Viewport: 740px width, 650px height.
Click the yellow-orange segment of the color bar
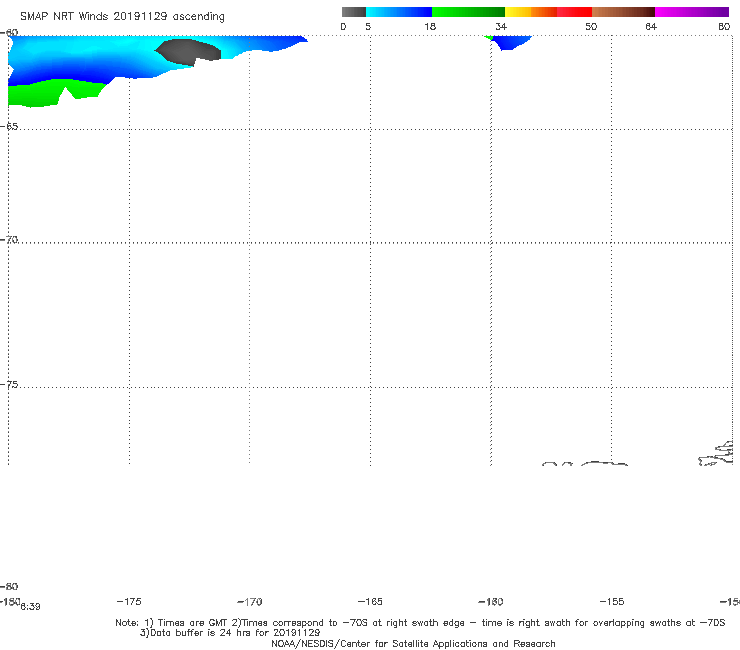click(531, 12)
